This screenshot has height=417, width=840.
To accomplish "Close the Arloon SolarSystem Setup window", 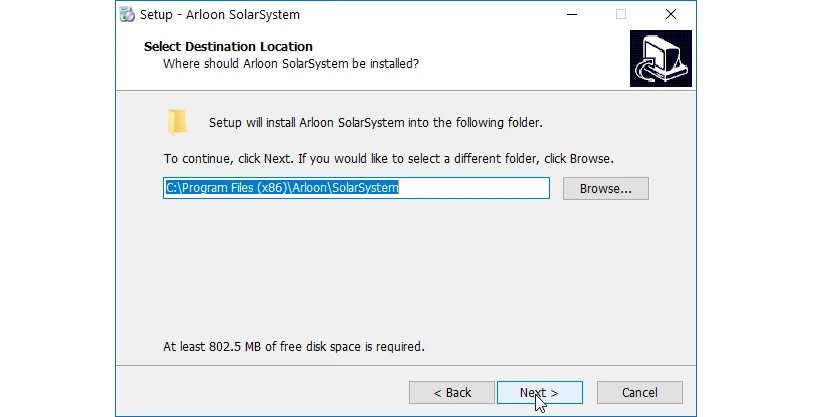I will (x=669, y=15).
